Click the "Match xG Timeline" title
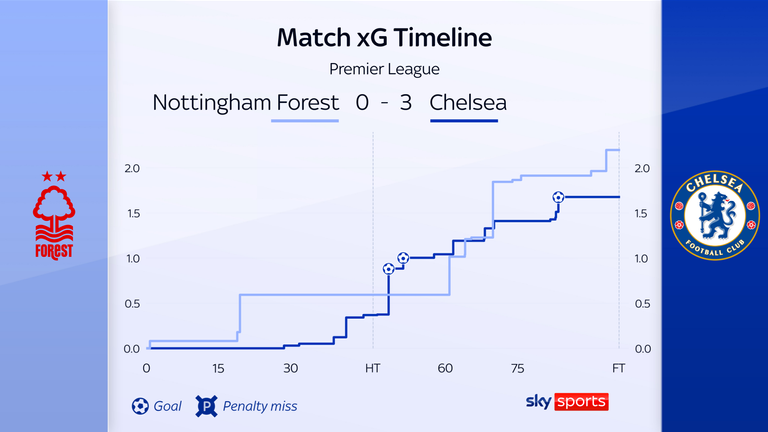This screenshot has width=768, height=432. (384, 39)
